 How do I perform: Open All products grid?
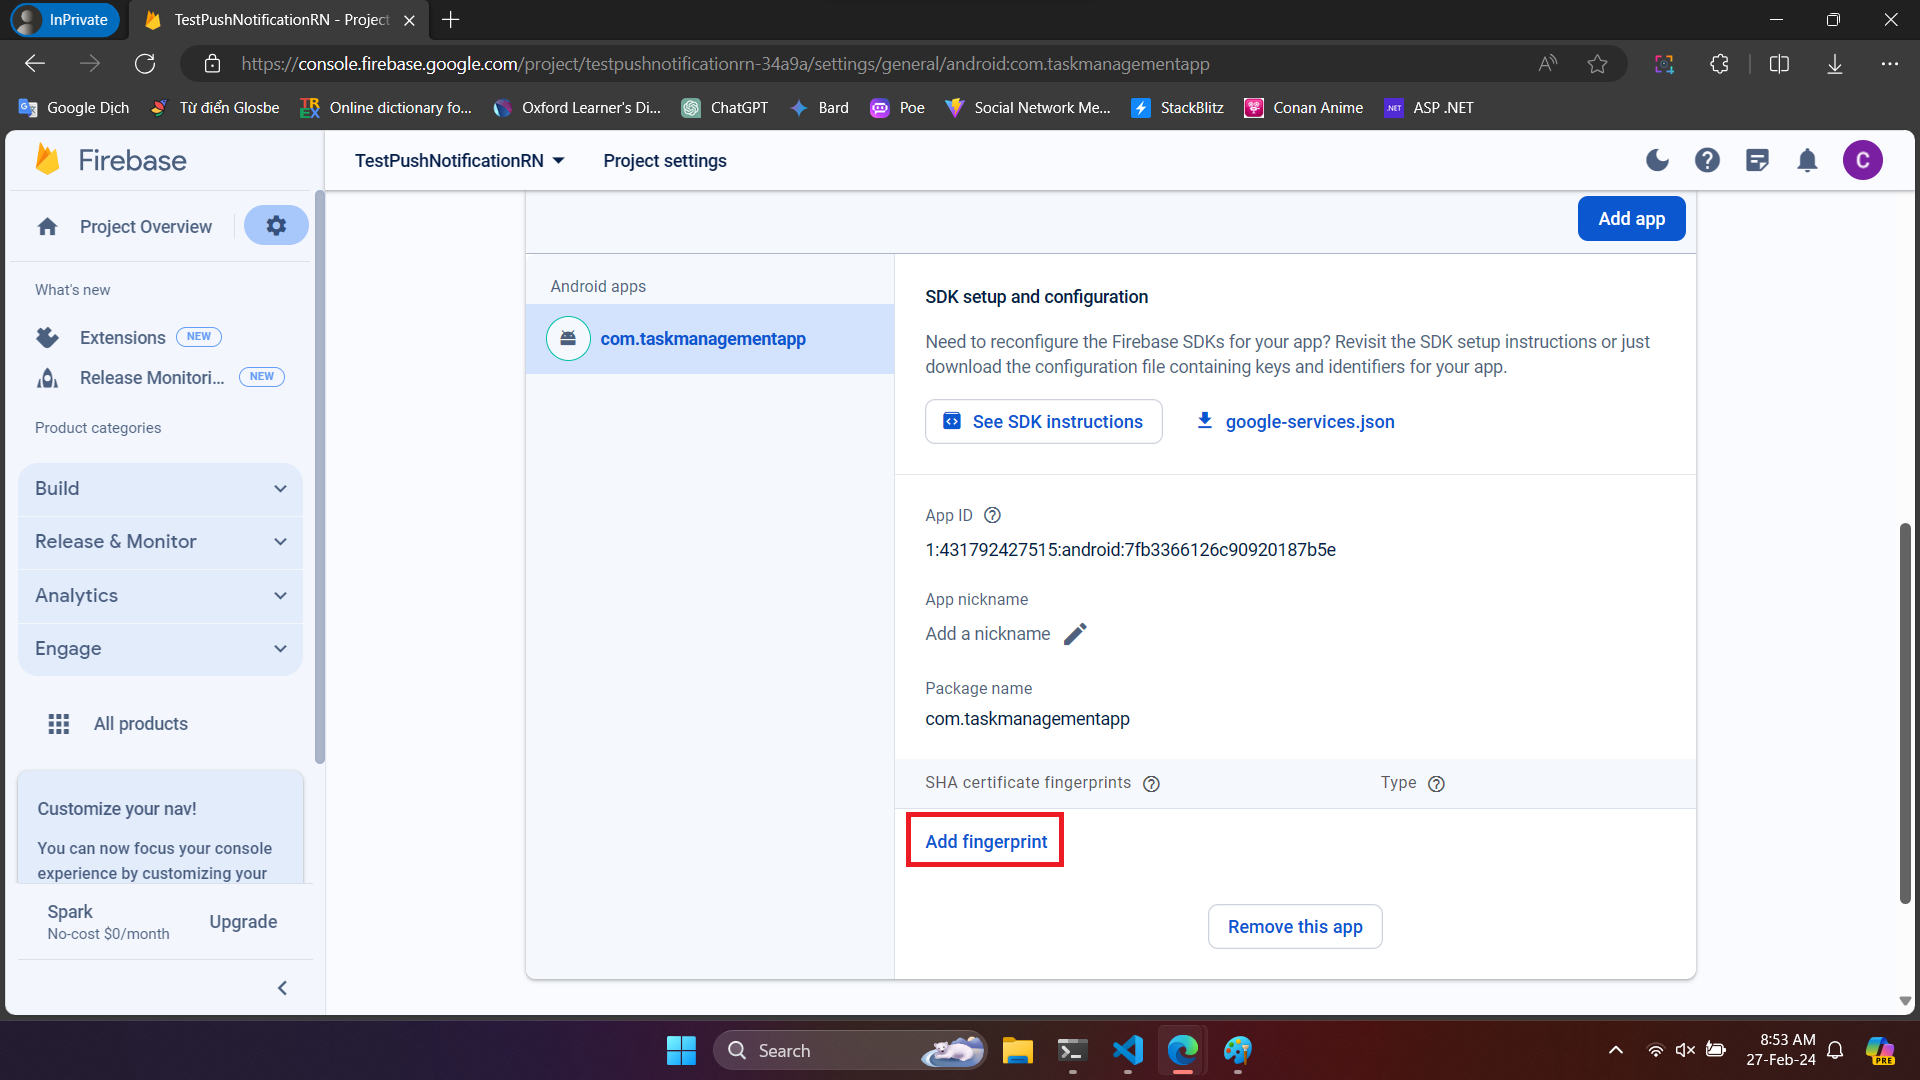(118, 724)
